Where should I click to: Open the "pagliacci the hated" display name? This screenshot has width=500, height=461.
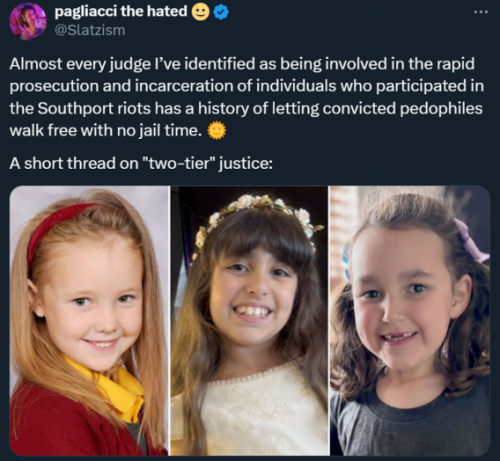pyautogui.click(x=121, y=12)
